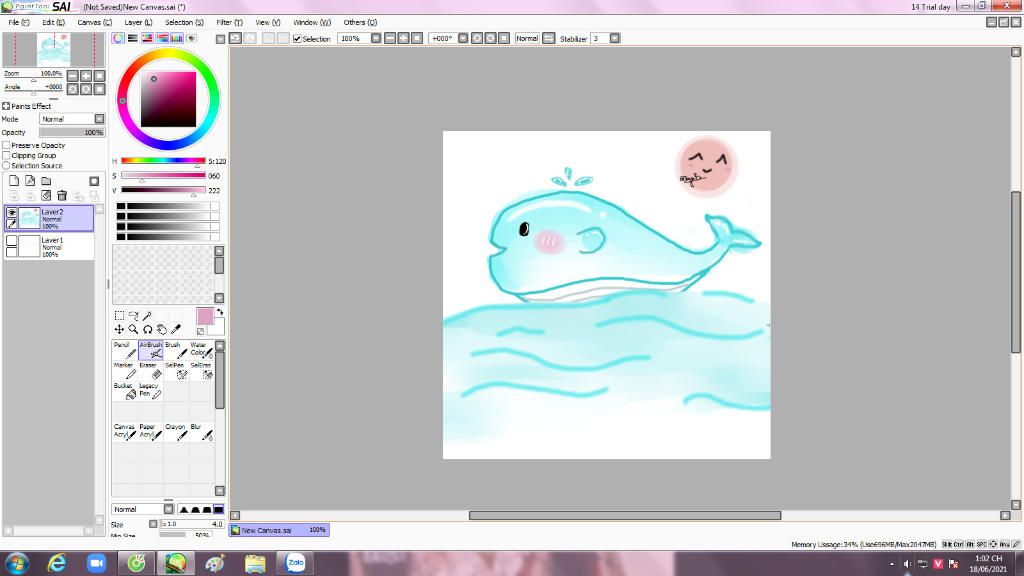Open the File menu
The width and height of the screenshot is (1024, 576).
(x=18, y=22)
